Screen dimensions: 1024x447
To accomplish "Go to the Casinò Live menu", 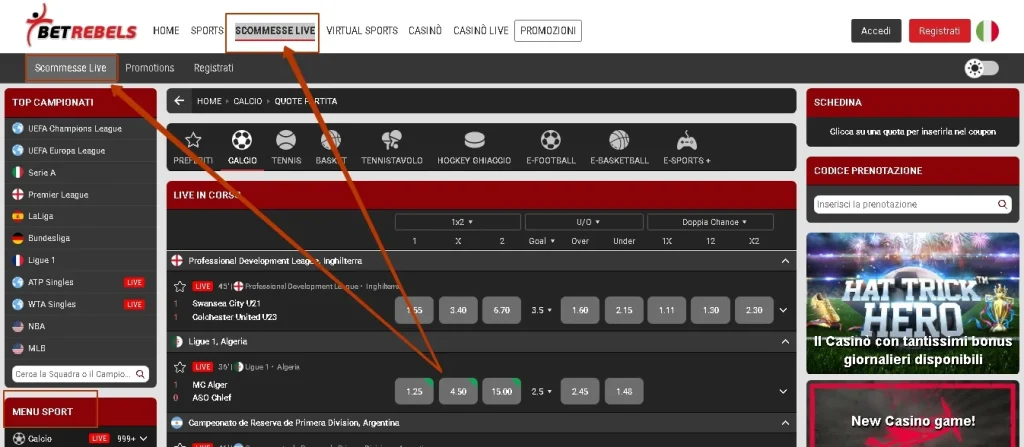I will point(480,31).
